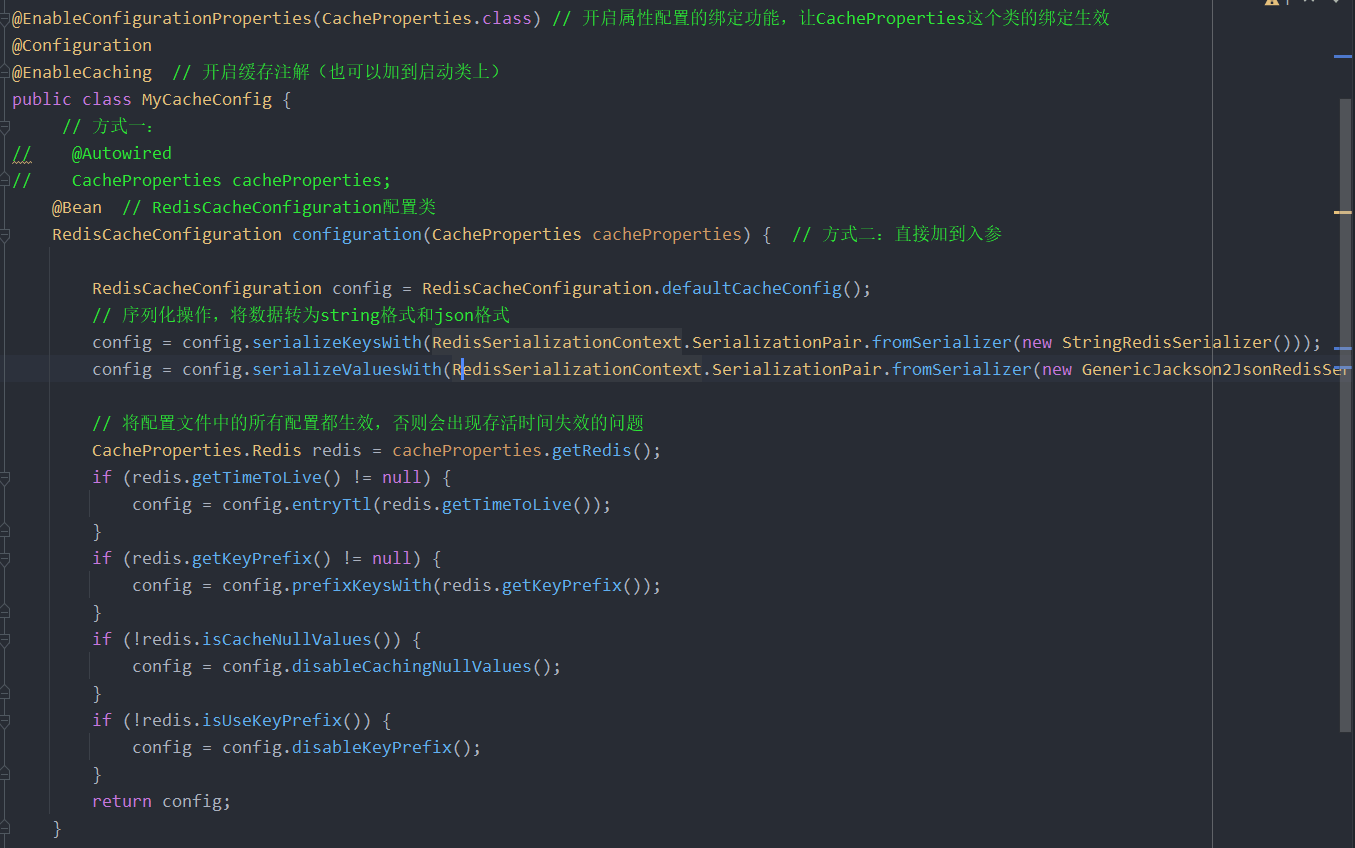Image resolution: width=1355 pixels, height=848 pixels.
Task: Click the method name 'configuration'
Action: click(x=357, y=234)
